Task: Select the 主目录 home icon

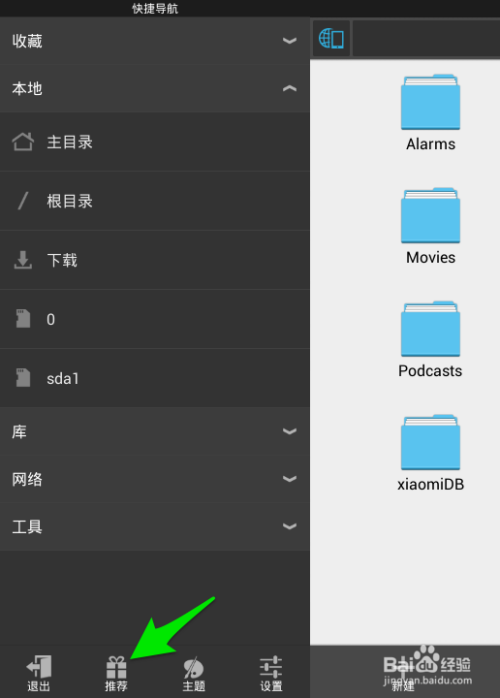Action: coord(23,142)
